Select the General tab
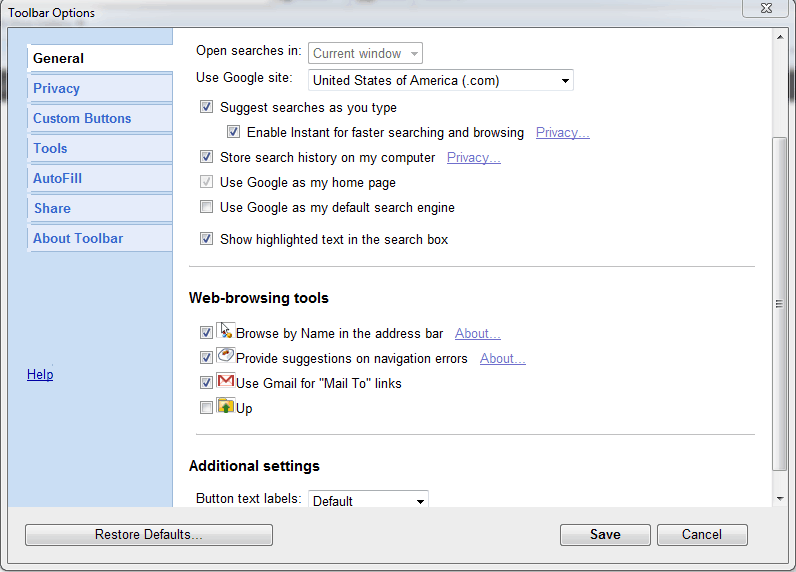The width and height of the screenshot is (796, 572). (x=100, y=58)
